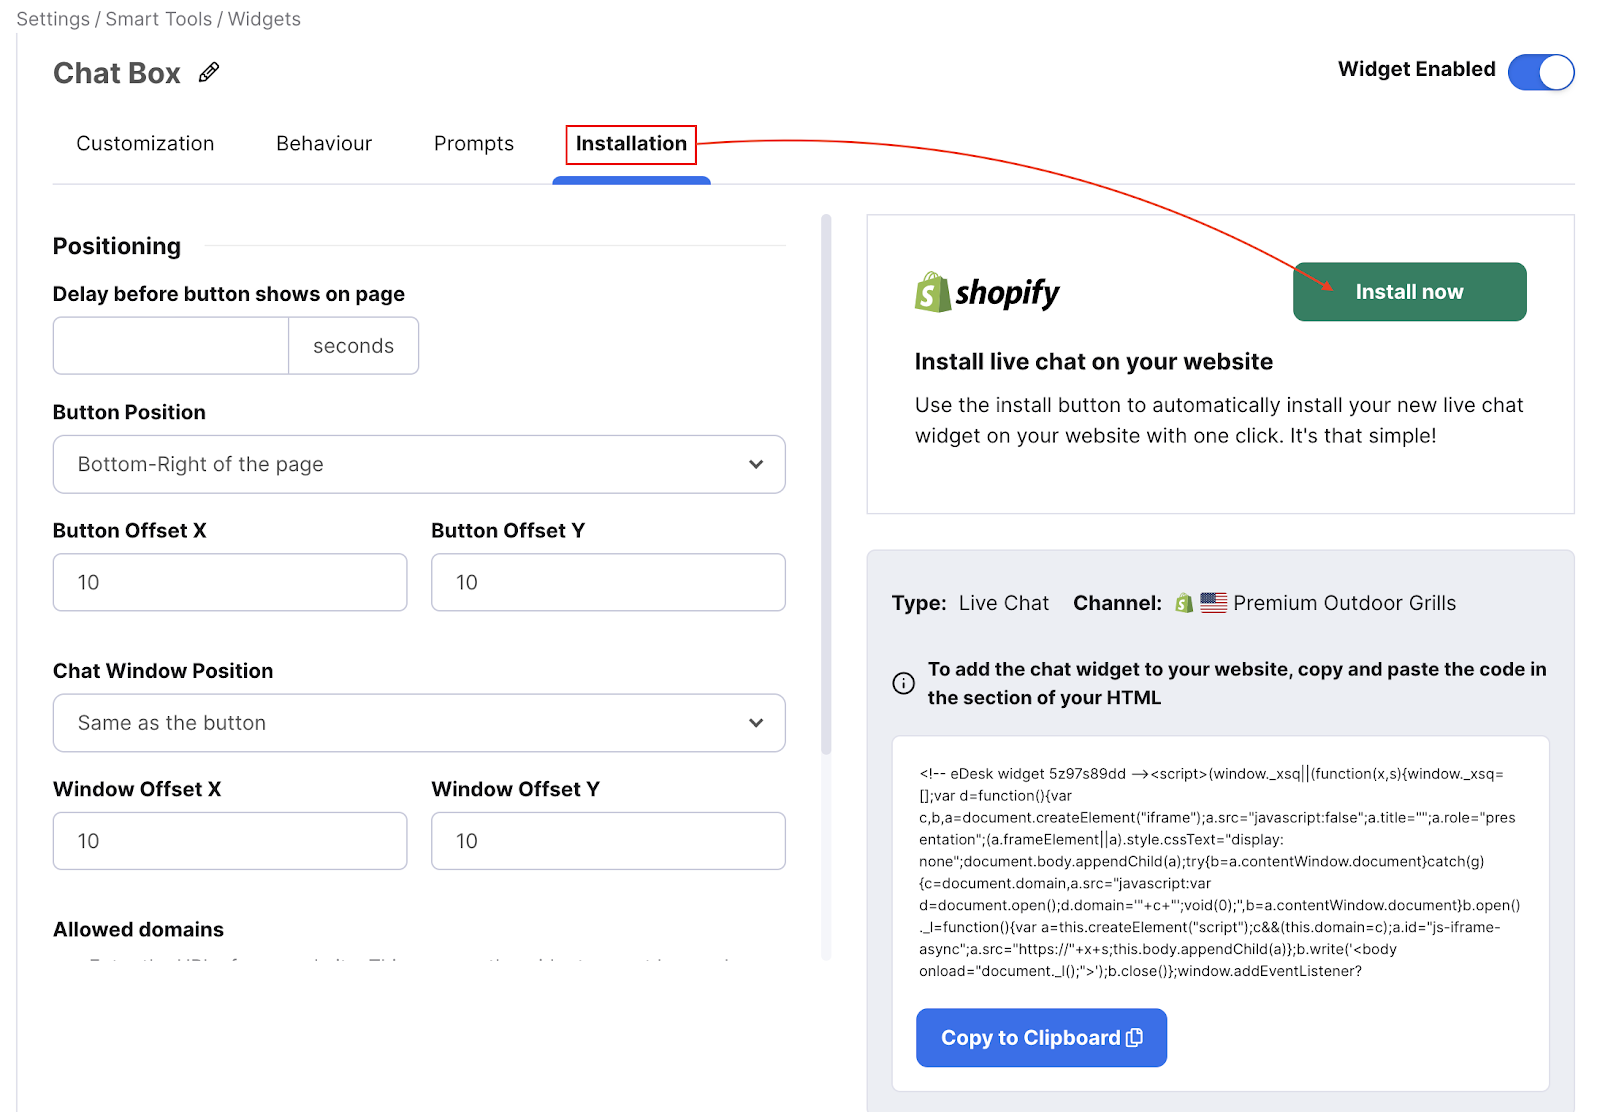The image size is (1600, 1112).
Task: Click the info icon next to widget instructions
Action: tap(903, 683)
